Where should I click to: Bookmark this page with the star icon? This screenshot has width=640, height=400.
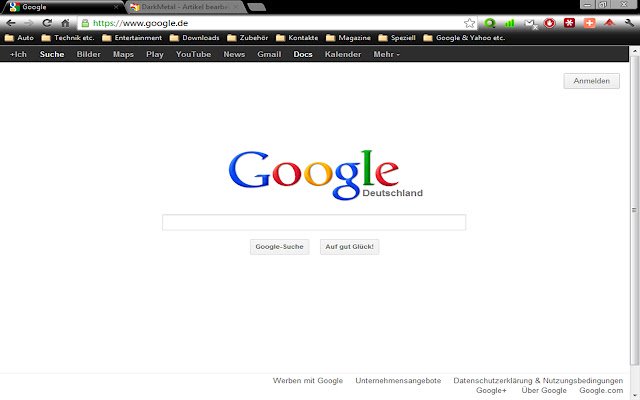[x=469, y=23]
